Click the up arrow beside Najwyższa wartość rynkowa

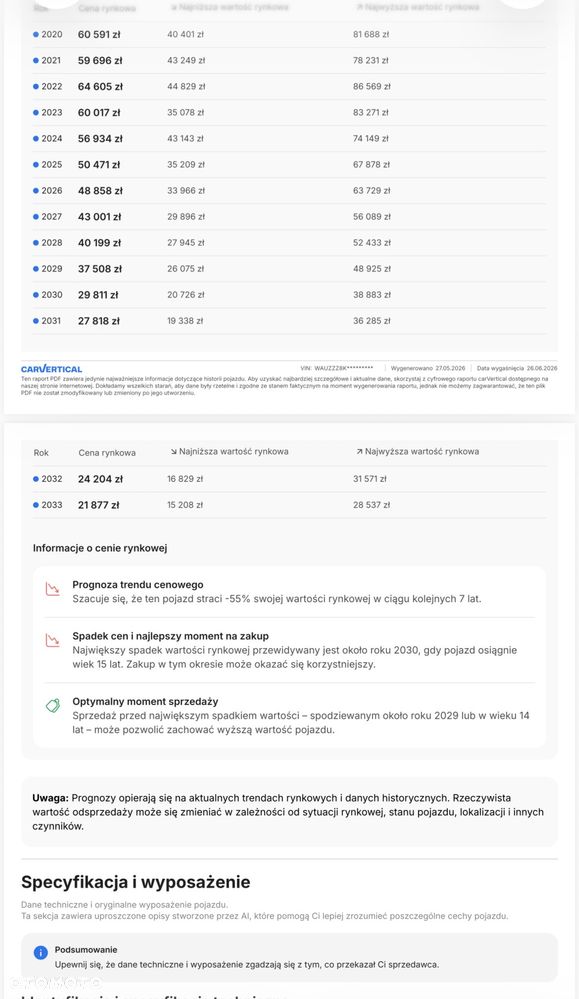pyautogui.click(x=359, y=452)
